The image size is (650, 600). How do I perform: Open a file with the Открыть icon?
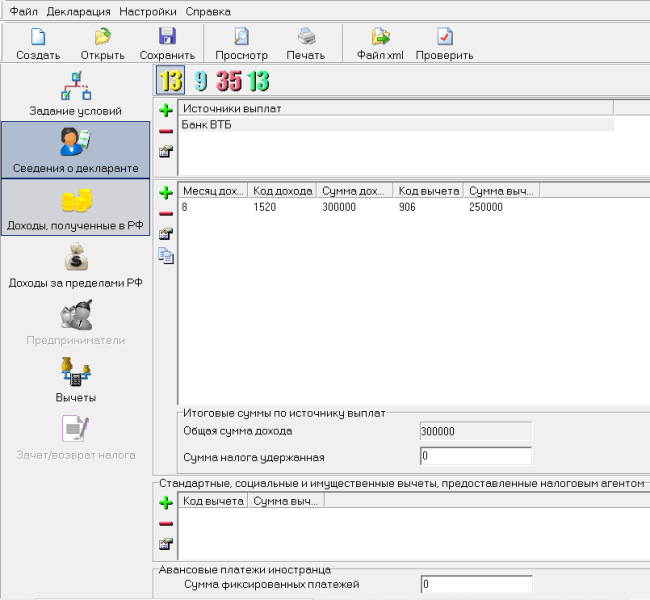click(102, 38)
